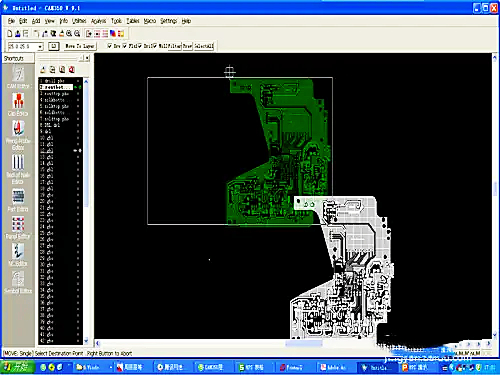Click the Zoom Out magnifier icon
Viewport: 500px width, 375px height.
click(x=77, y=33)
